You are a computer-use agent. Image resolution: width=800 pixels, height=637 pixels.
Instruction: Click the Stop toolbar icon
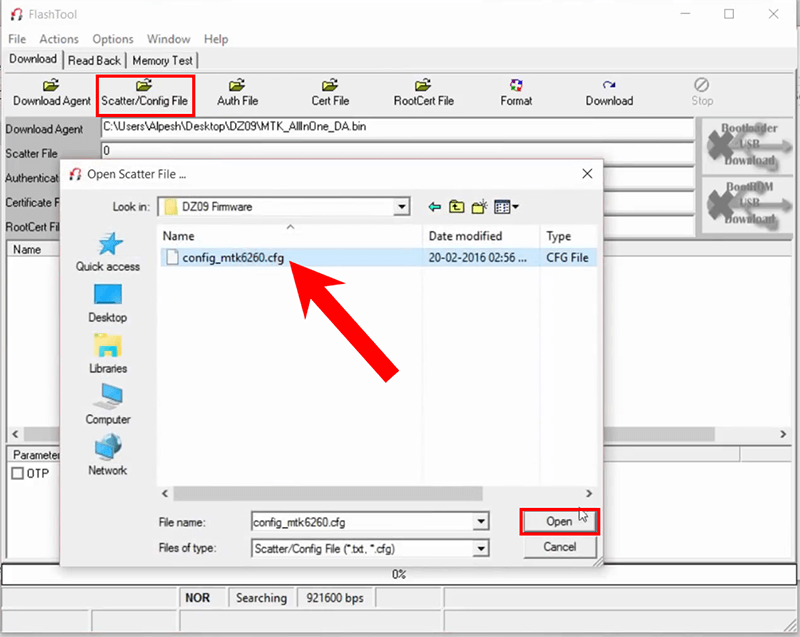702,93
